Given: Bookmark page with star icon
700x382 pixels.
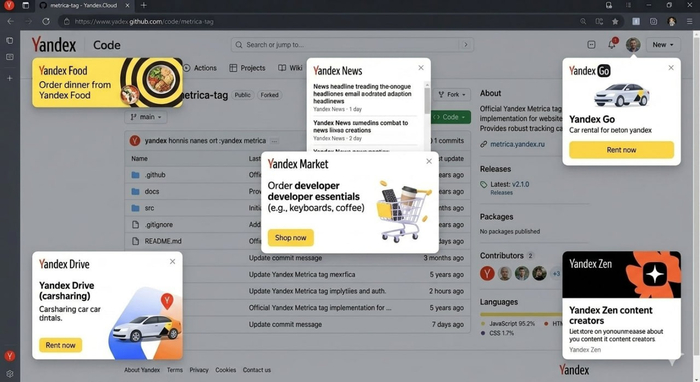Looking at the screenshot, I should [615, 21].
